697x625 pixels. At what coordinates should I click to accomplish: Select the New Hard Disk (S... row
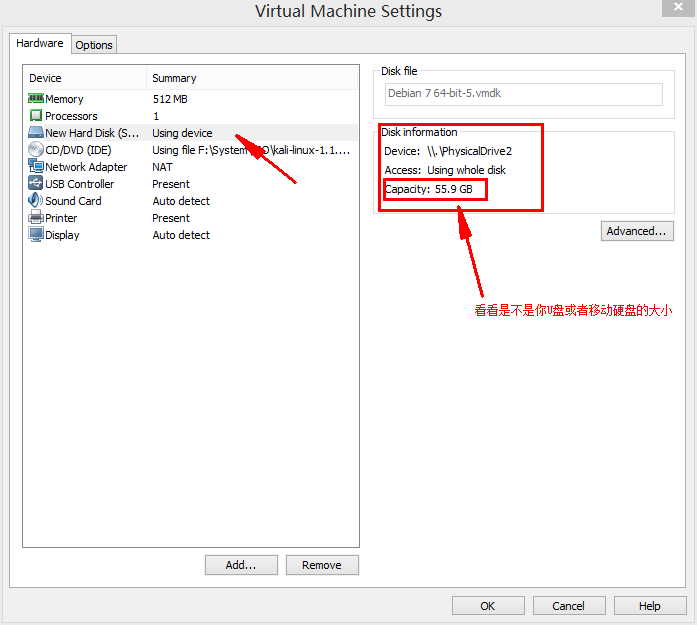pos(191,133)
